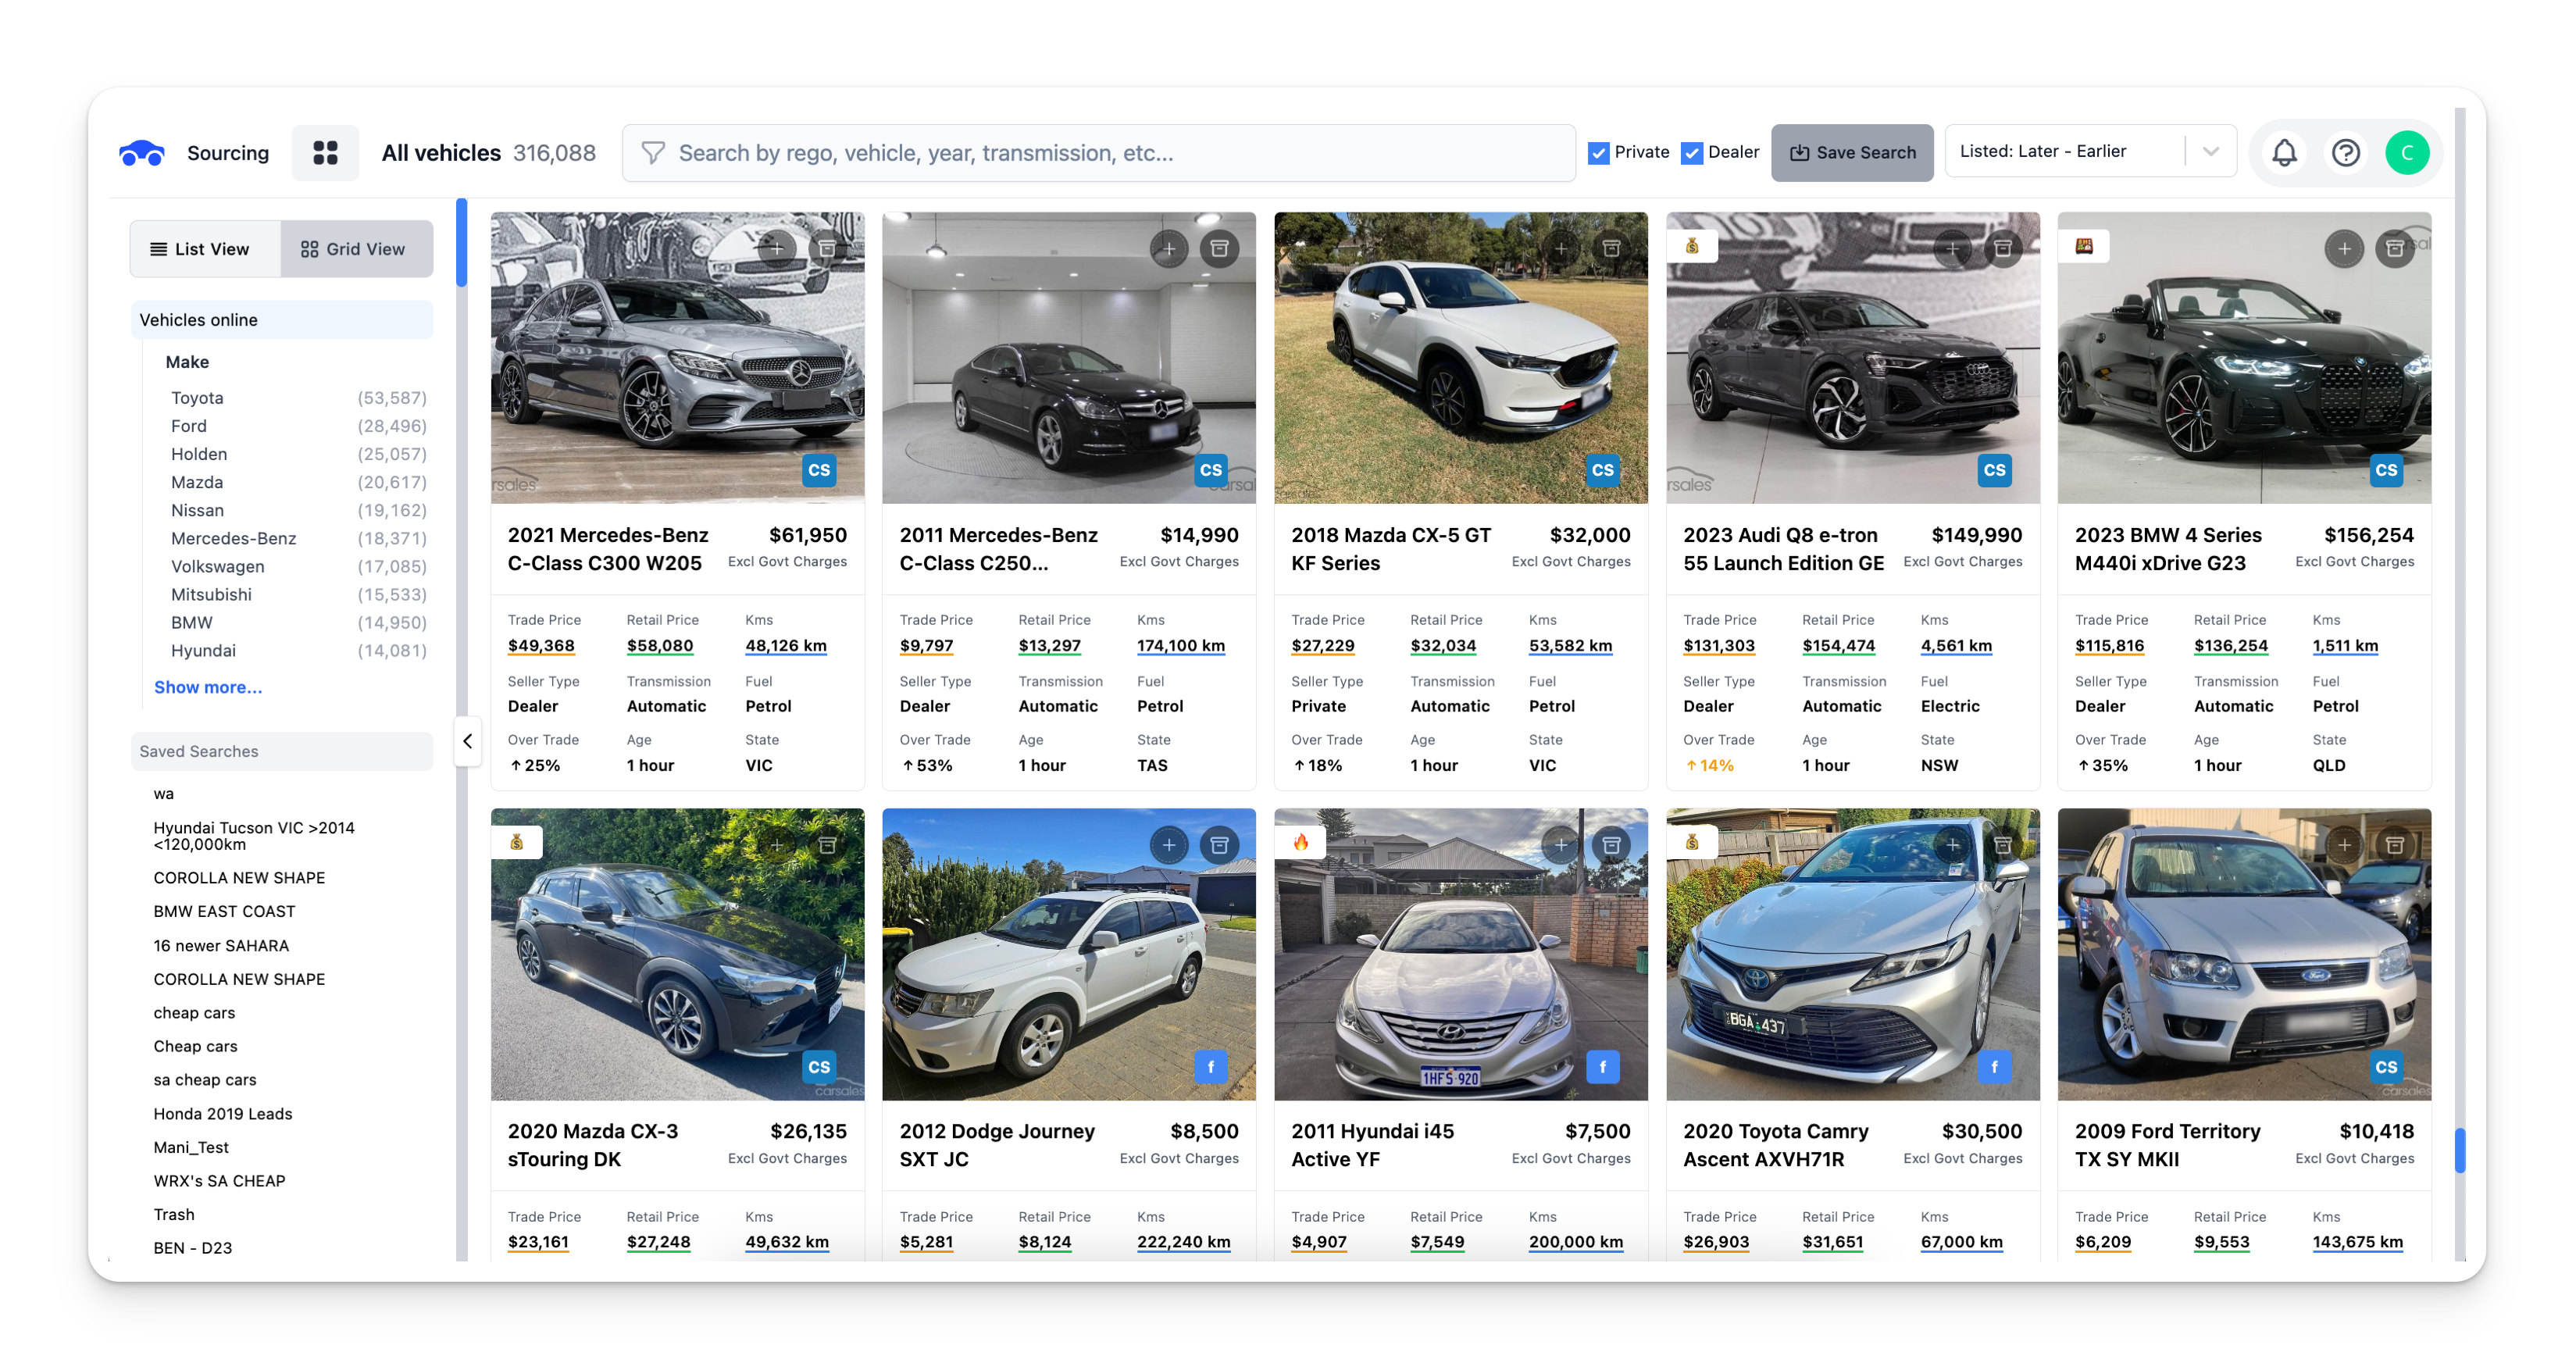Open the help question mark icon
The width and height of the screenshot is (2576, 1370).
[x=2345, y=153]
